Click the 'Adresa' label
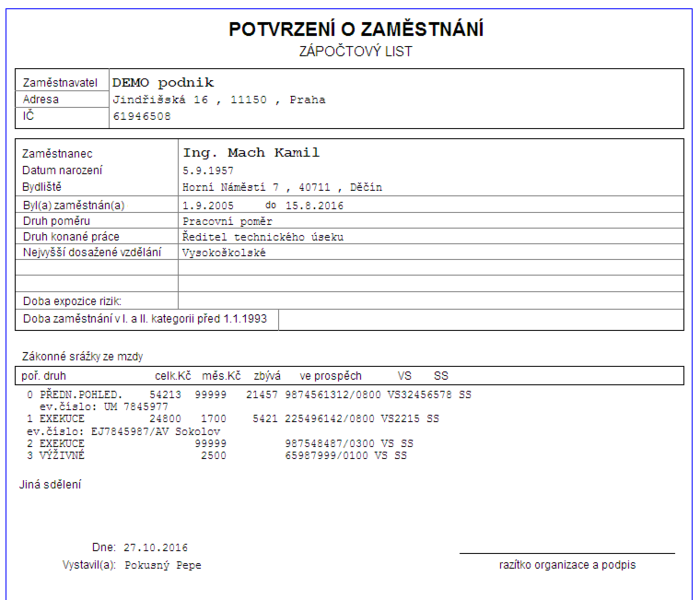700x600 pixels. point(41,99)
